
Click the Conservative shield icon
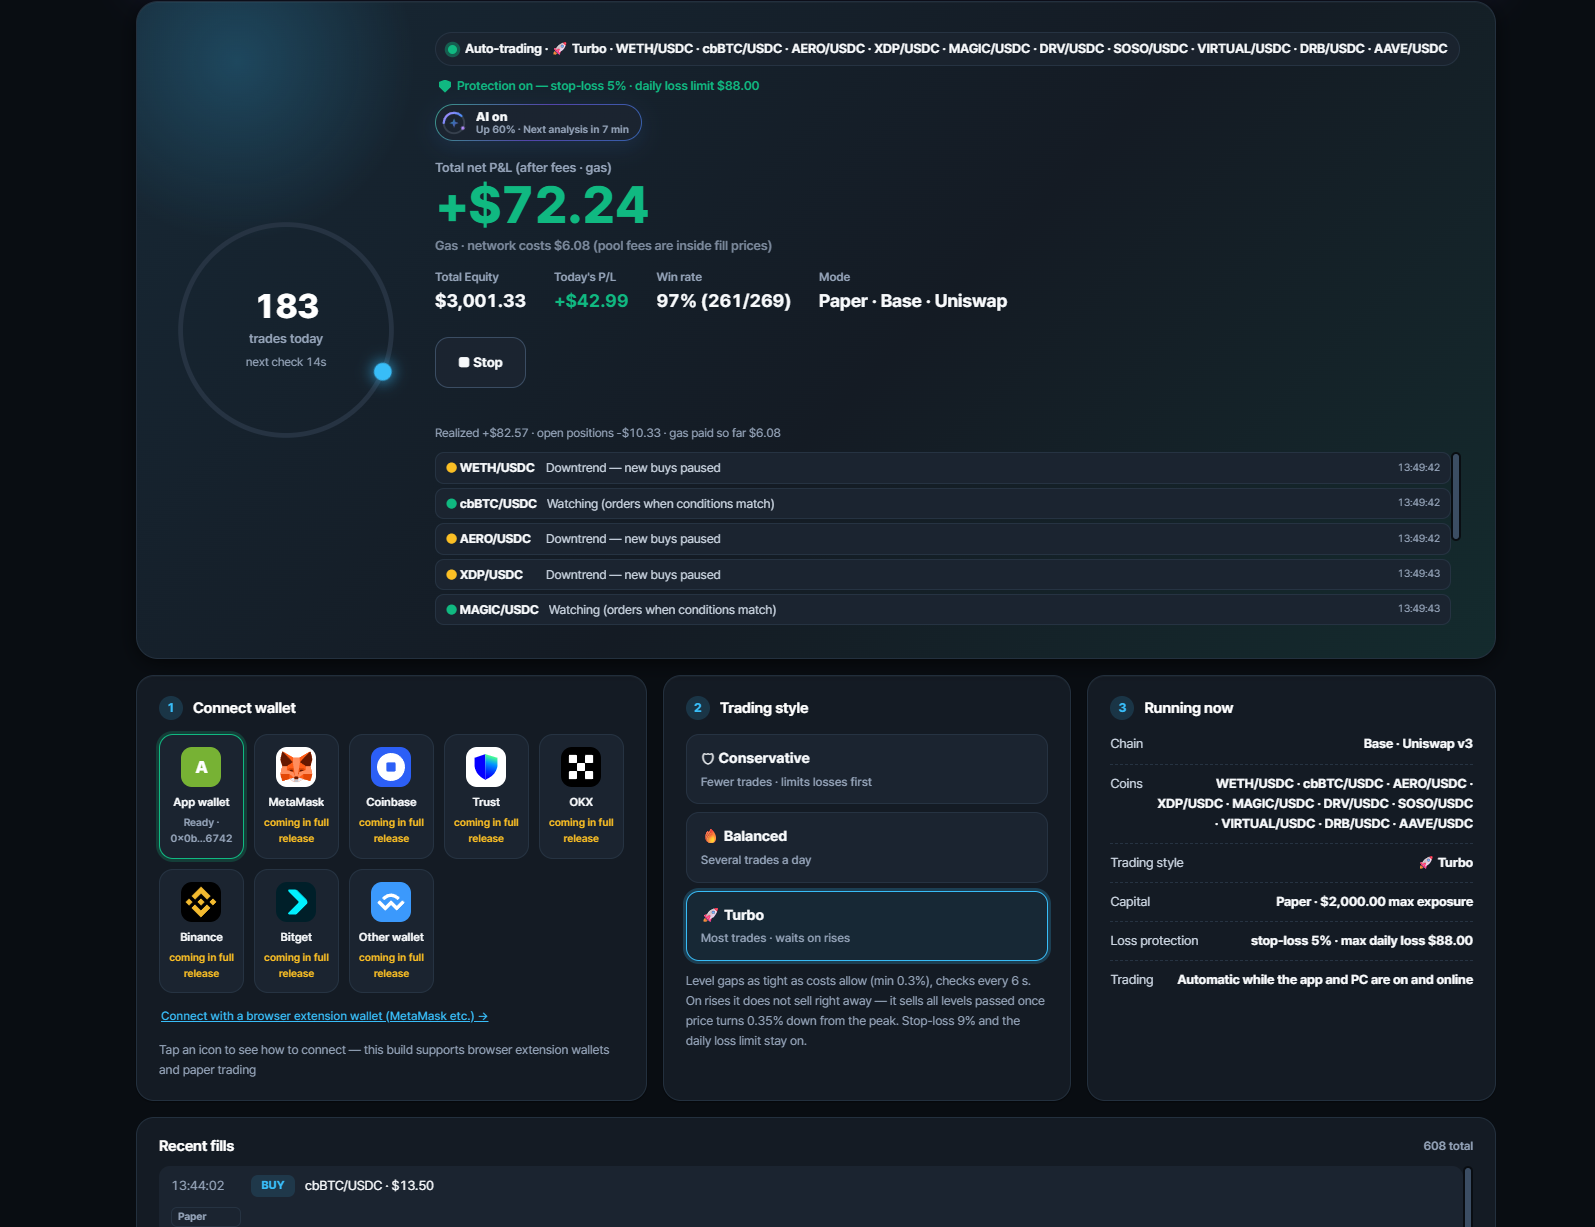708,759
